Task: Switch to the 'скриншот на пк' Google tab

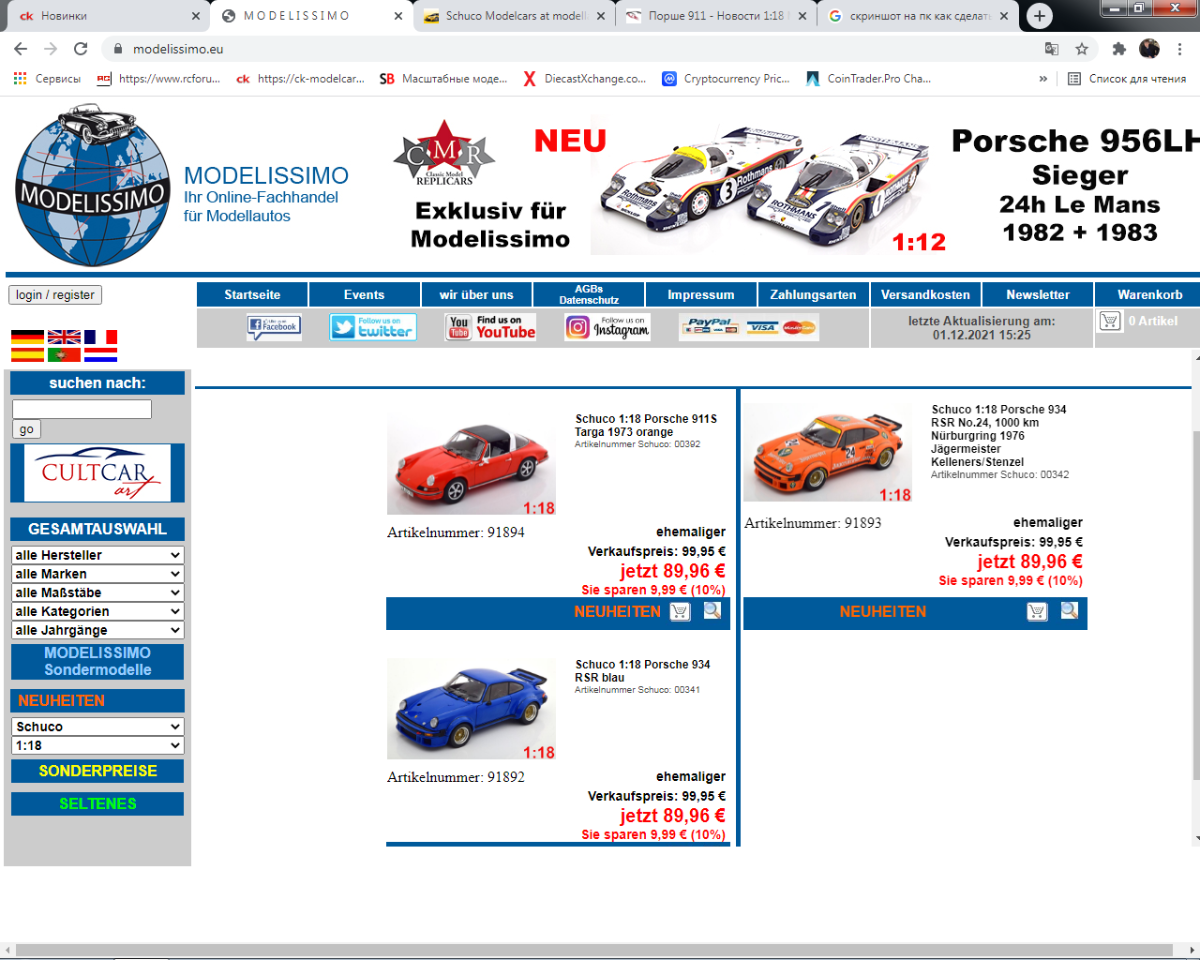Action: tap(918, 17)
